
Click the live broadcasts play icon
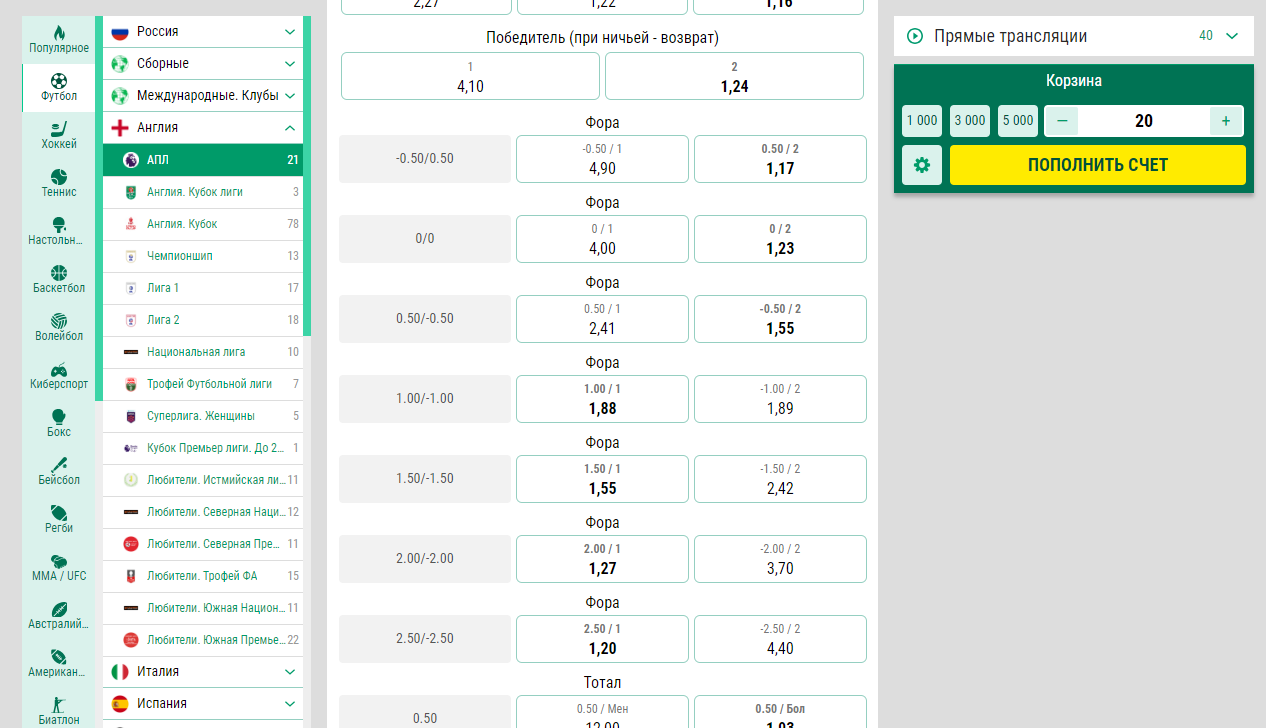[915, 36]
